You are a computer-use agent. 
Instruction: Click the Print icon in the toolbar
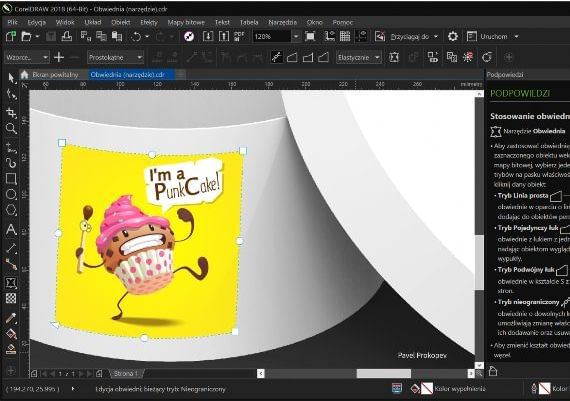click(67, 36)
